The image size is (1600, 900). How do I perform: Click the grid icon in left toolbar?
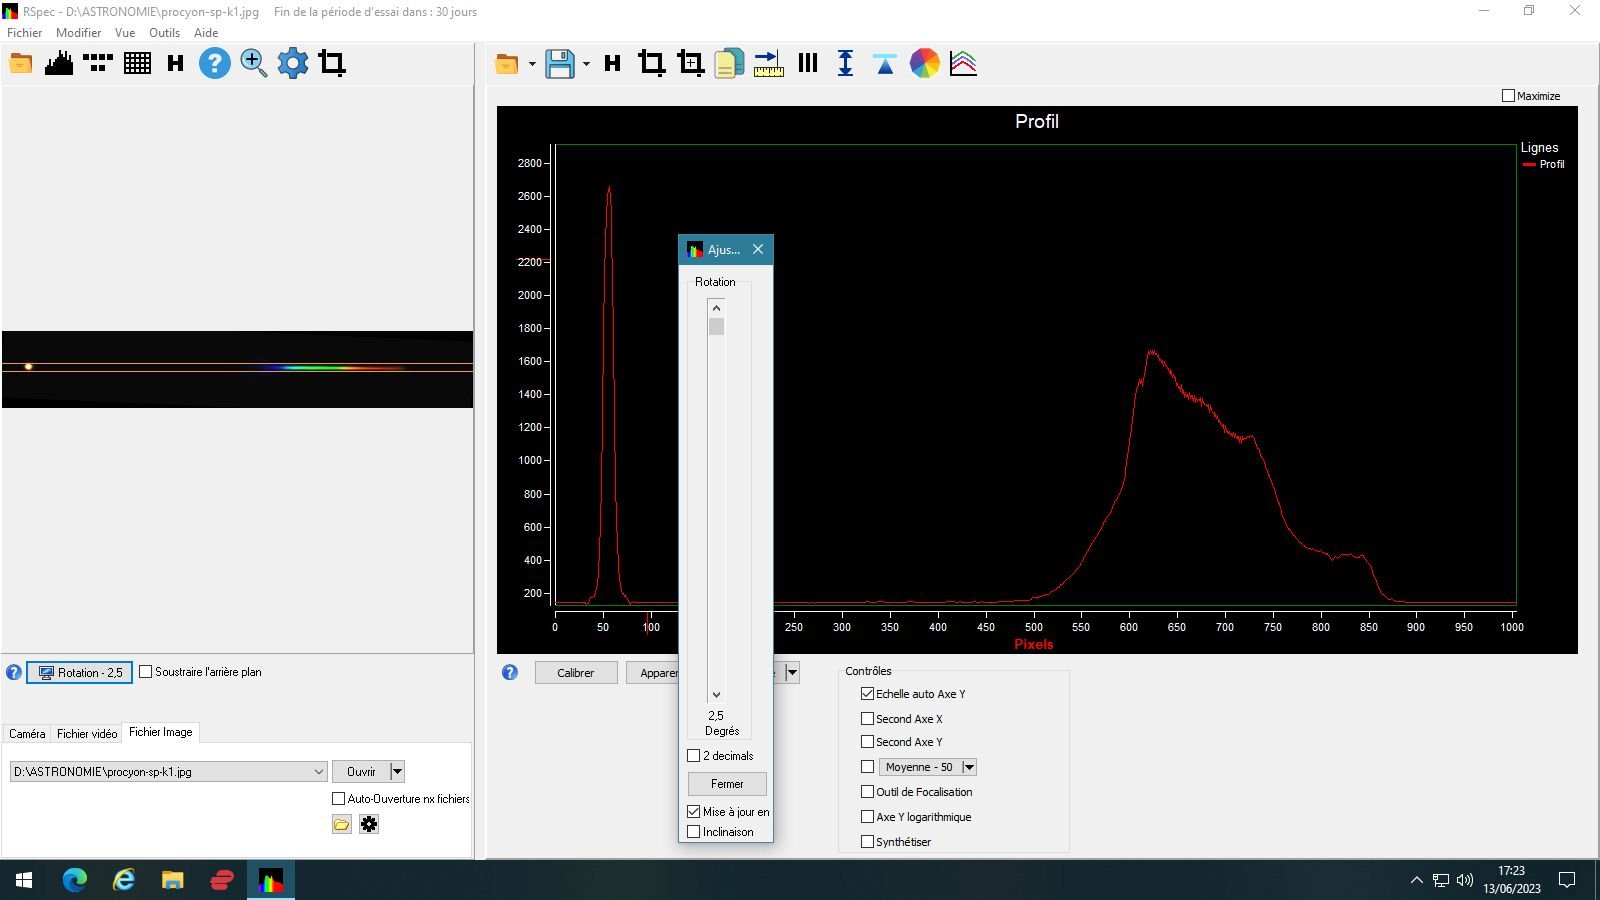click(137, 64)
